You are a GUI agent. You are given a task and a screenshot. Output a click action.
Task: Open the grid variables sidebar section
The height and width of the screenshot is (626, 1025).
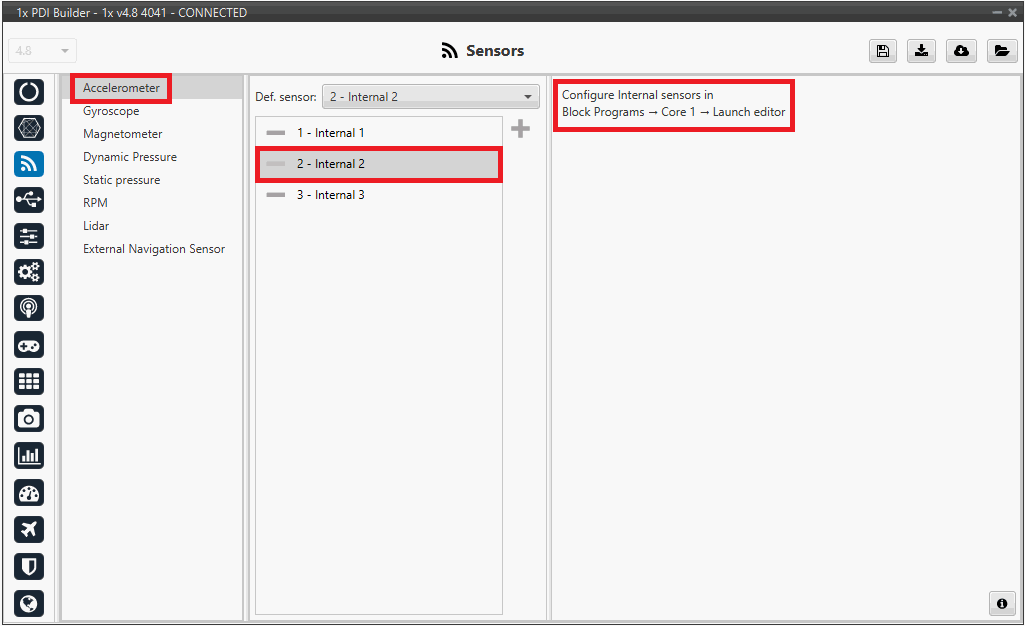29,381
